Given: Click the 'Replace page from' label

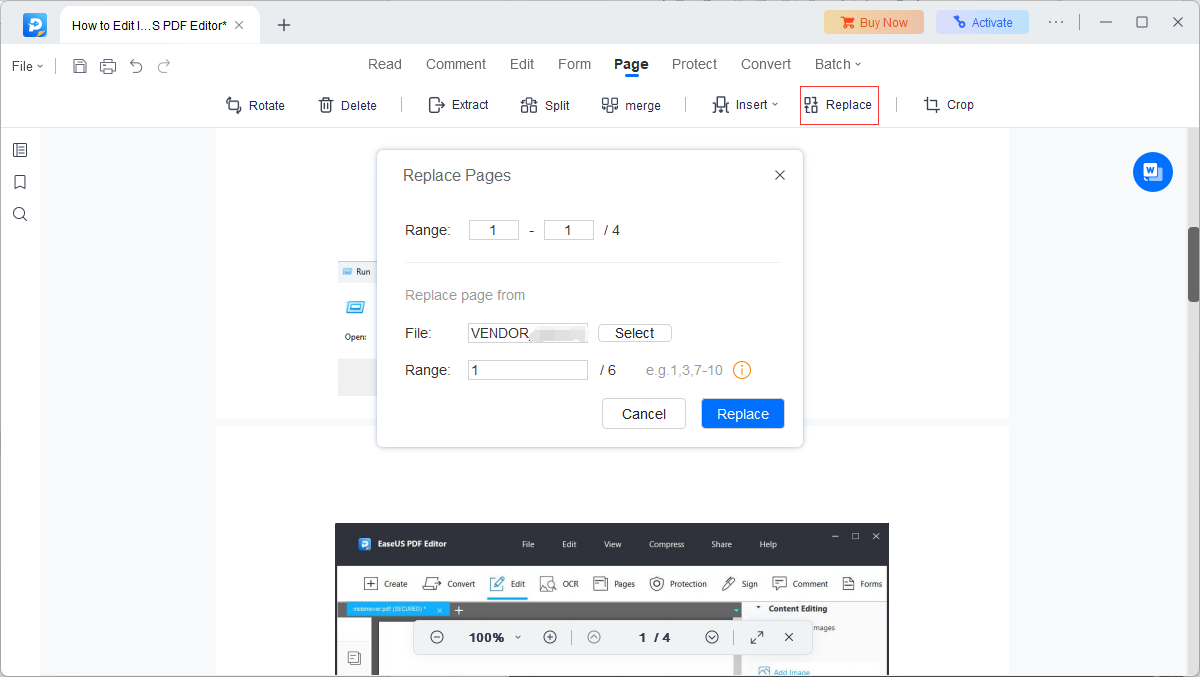Looking at the screenshot, I should 465,295.
